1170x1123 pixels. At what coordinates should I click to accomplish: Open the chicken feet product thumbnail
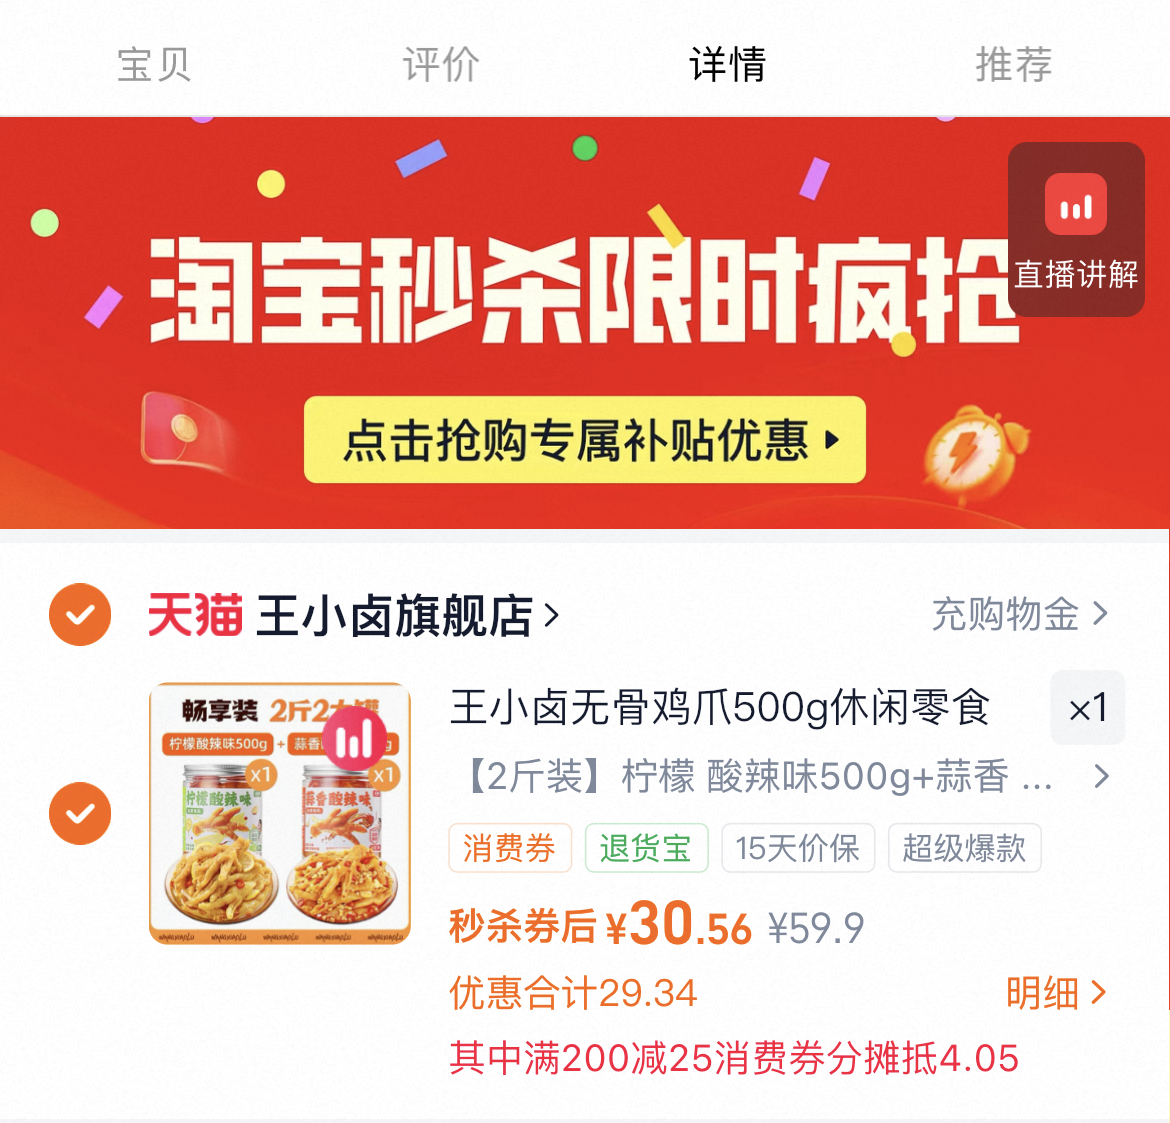[280, 813]
